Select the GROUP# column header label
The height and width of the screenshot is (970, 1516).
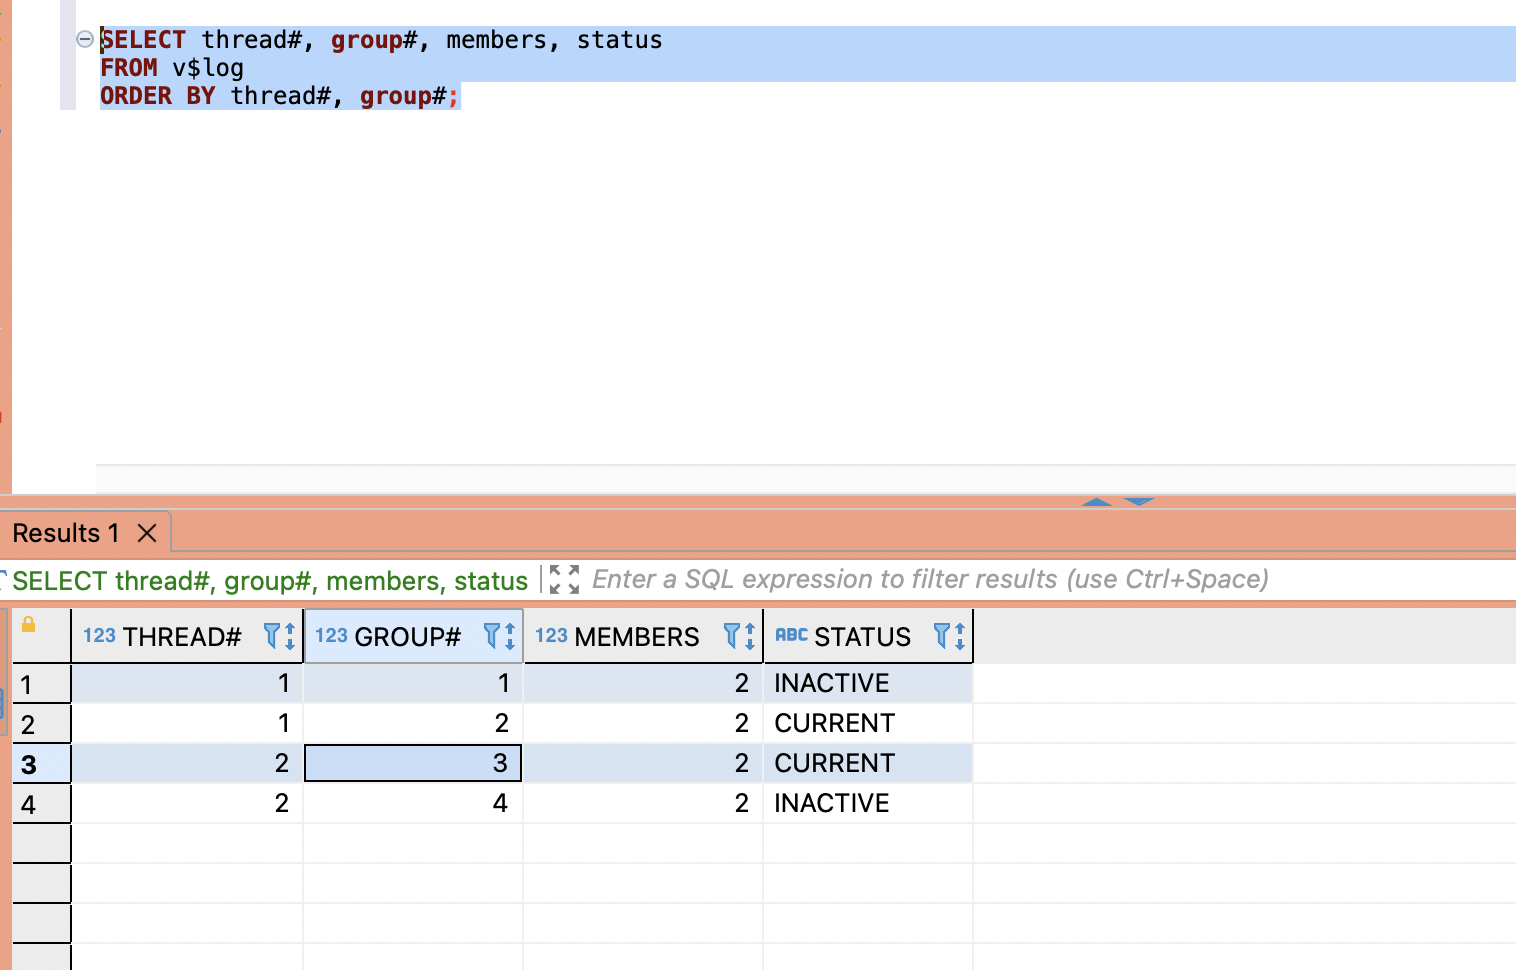click(x=407, y=637)
